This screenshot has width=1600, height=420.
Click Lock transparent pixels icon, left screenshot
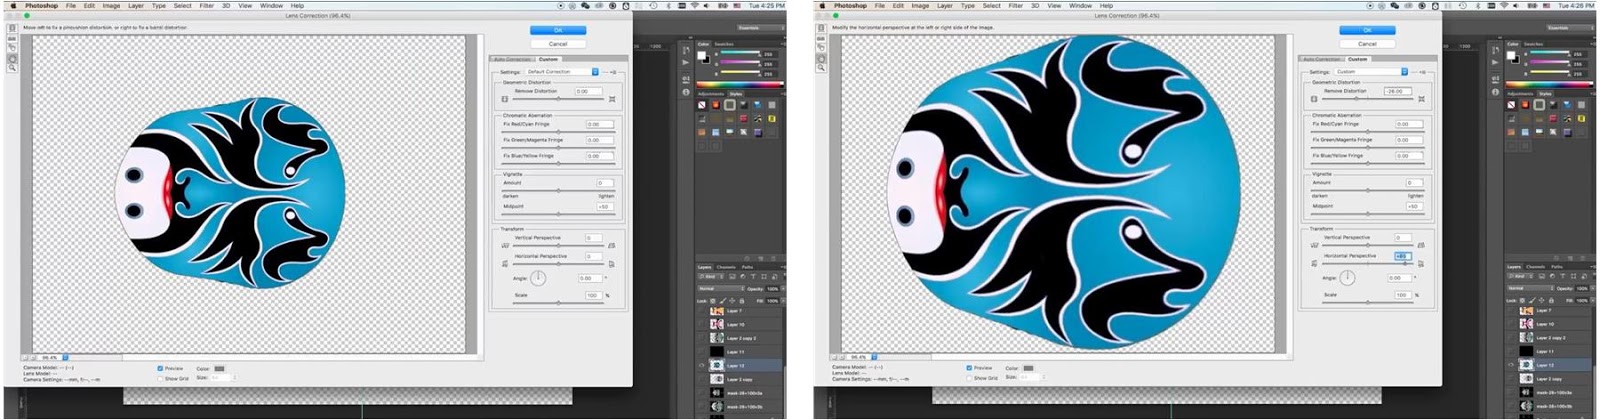coord(713,301)
